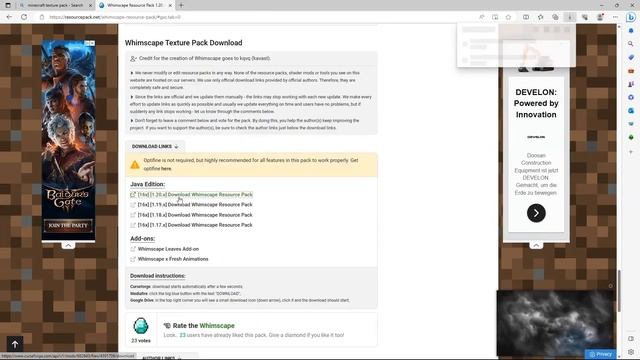Open the Privacy button
This screenshot has height=360, width=640.
(x=600, y=354)
